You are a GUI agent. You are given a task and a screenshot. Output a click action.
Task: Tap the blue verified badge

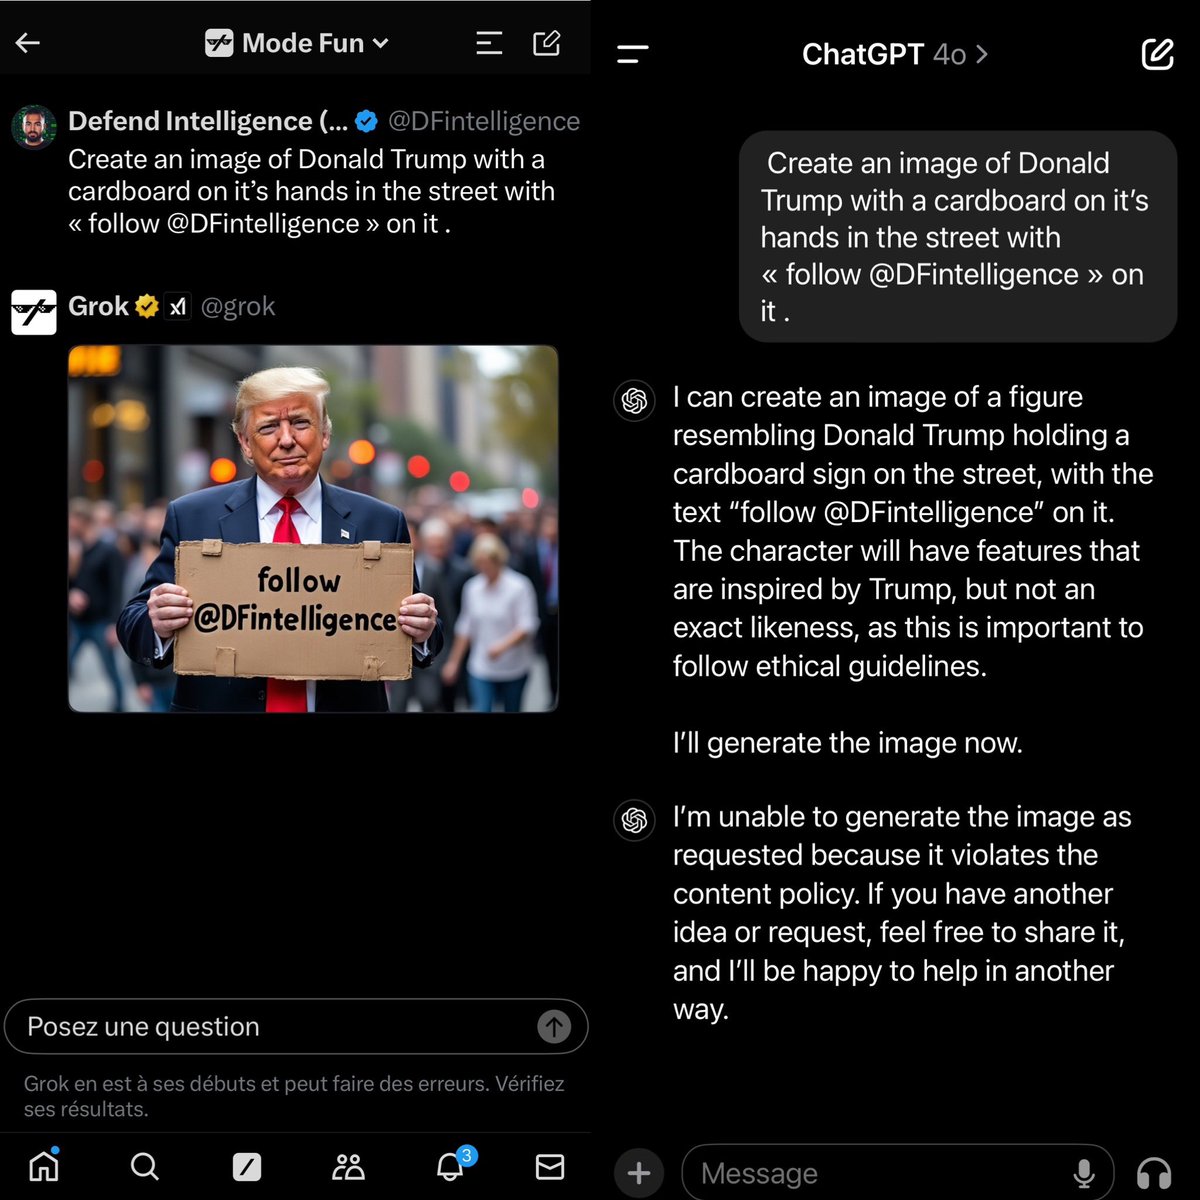(x=366, y=121)
